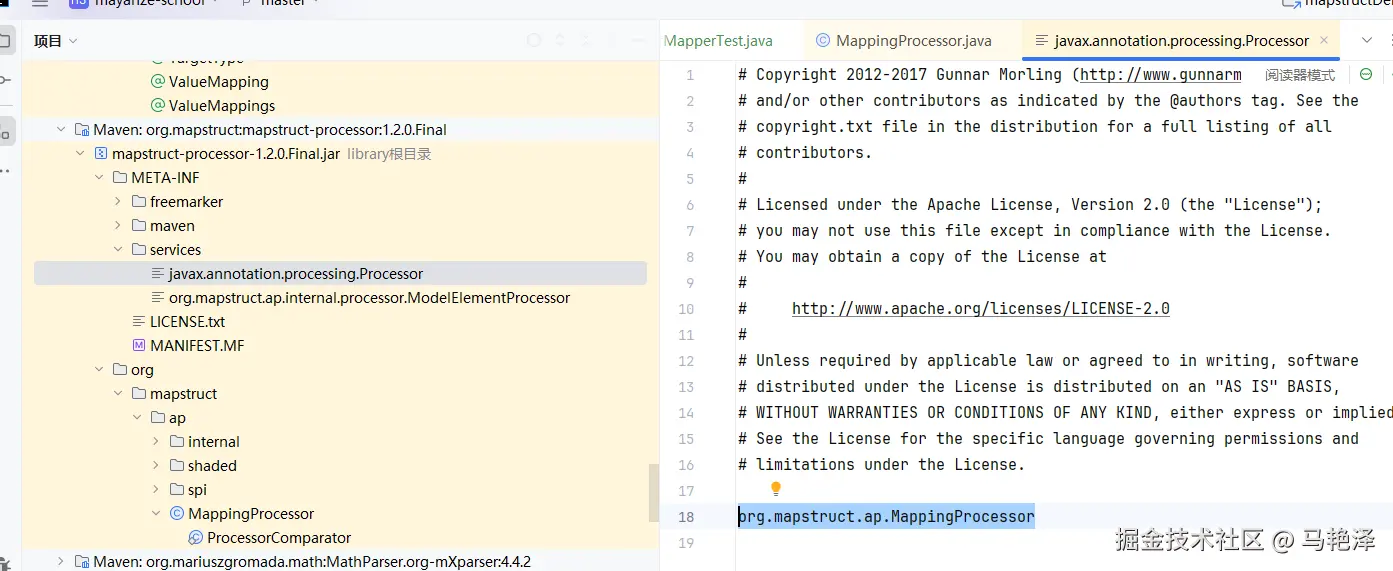Collapse the MappingProcessor class node
The height and width of the screenshot is (571, 1393).
coord(156,514)
